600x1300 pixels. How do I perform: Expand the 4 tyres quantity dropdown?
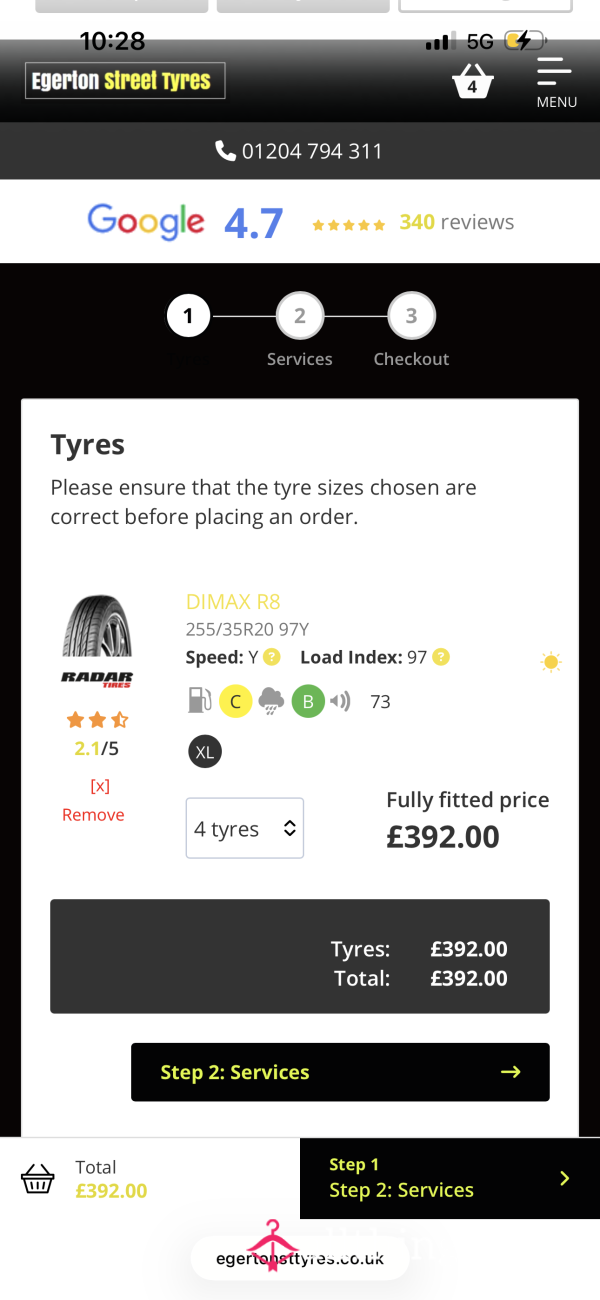tap(245, 828)
